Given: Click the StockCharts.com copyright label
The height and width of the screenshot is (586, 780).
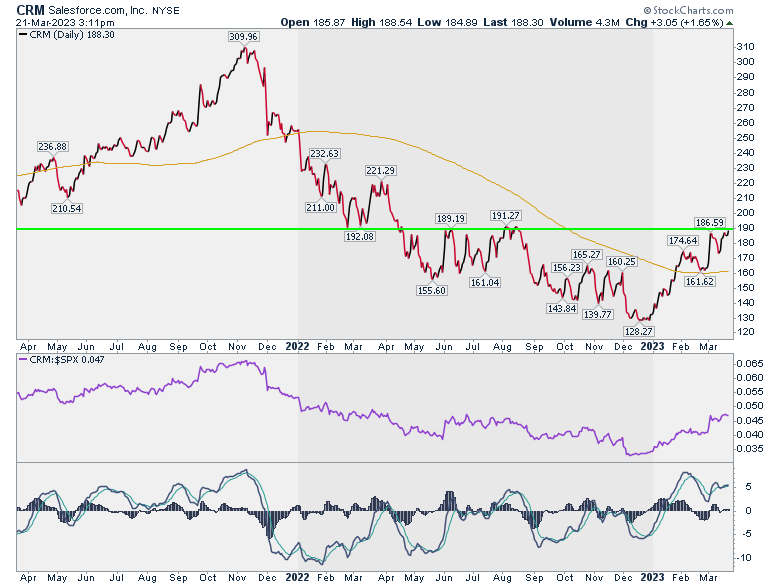Looking at the screenshot, I should tap(688, 10).
